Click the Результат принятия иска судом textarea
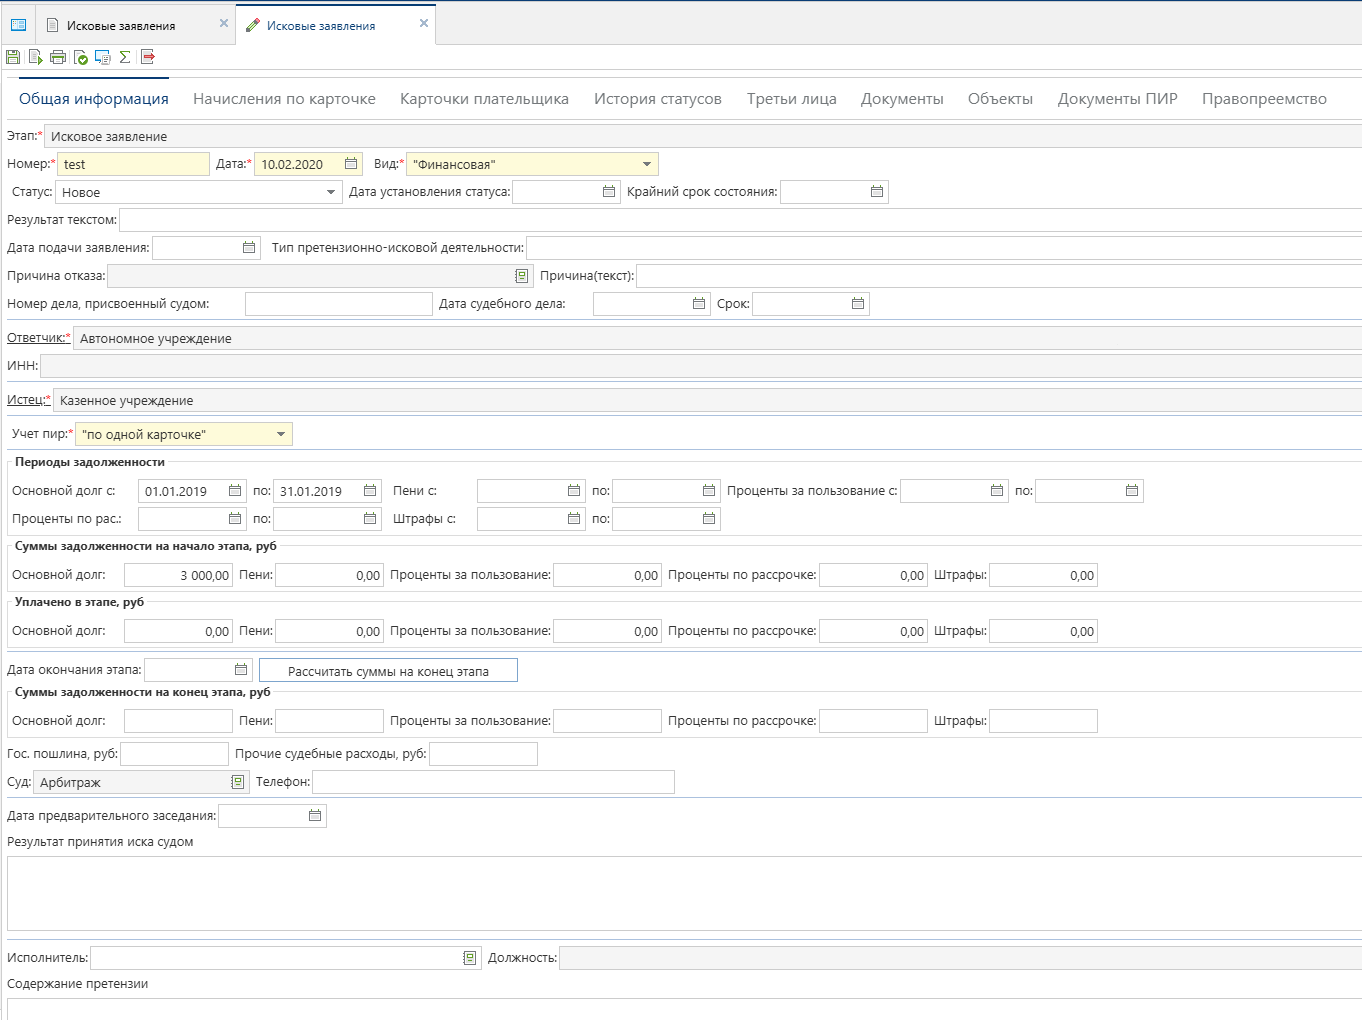This screenshot has width=1362, height=1020. coord(684,893)
